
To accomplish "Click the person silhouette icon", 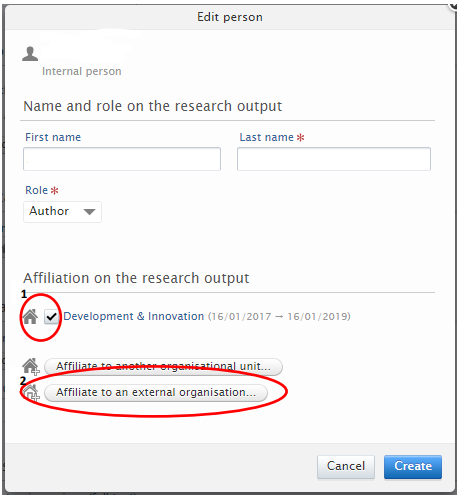I will click(x=30, y=54).
